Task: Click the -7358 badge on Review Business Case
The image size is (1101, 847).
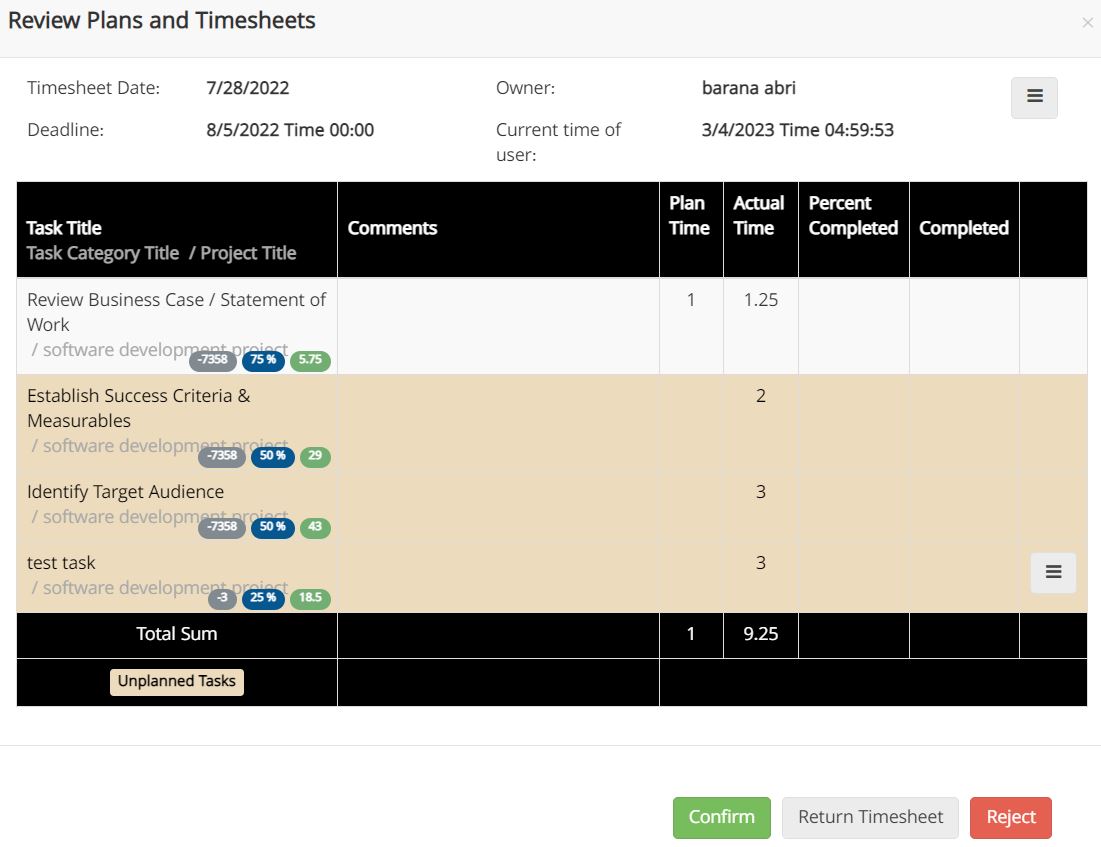Action: 212,360
